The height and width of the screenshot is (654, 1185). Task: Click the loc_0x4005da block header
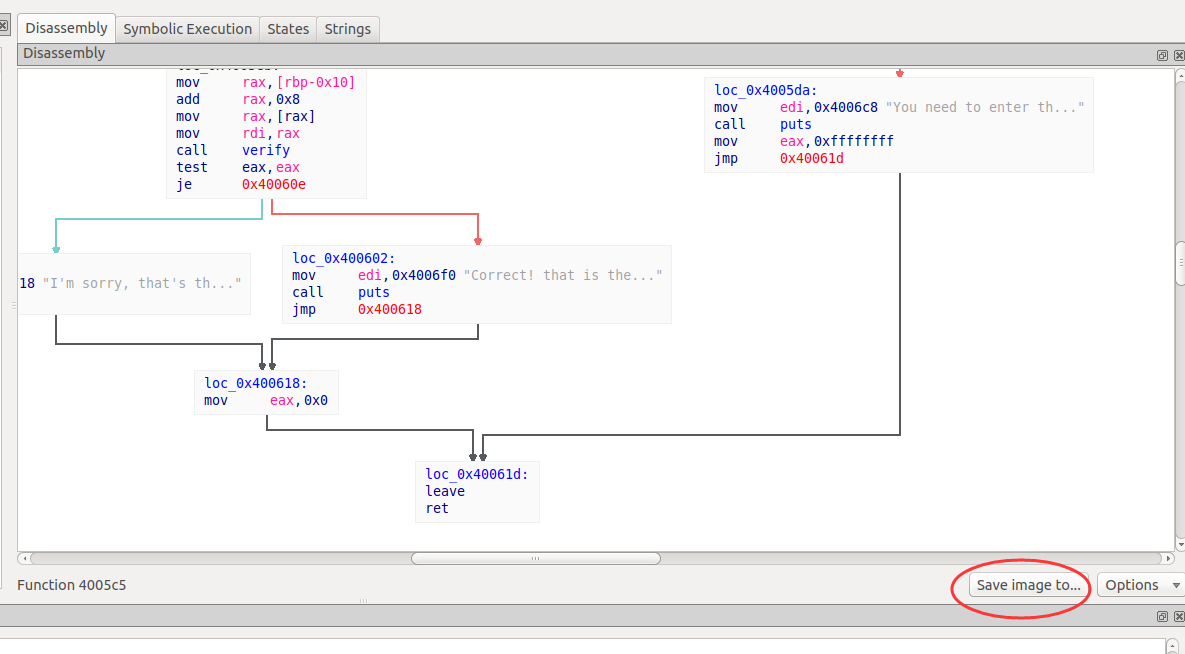pyautogui.click(x=765, y=90)
